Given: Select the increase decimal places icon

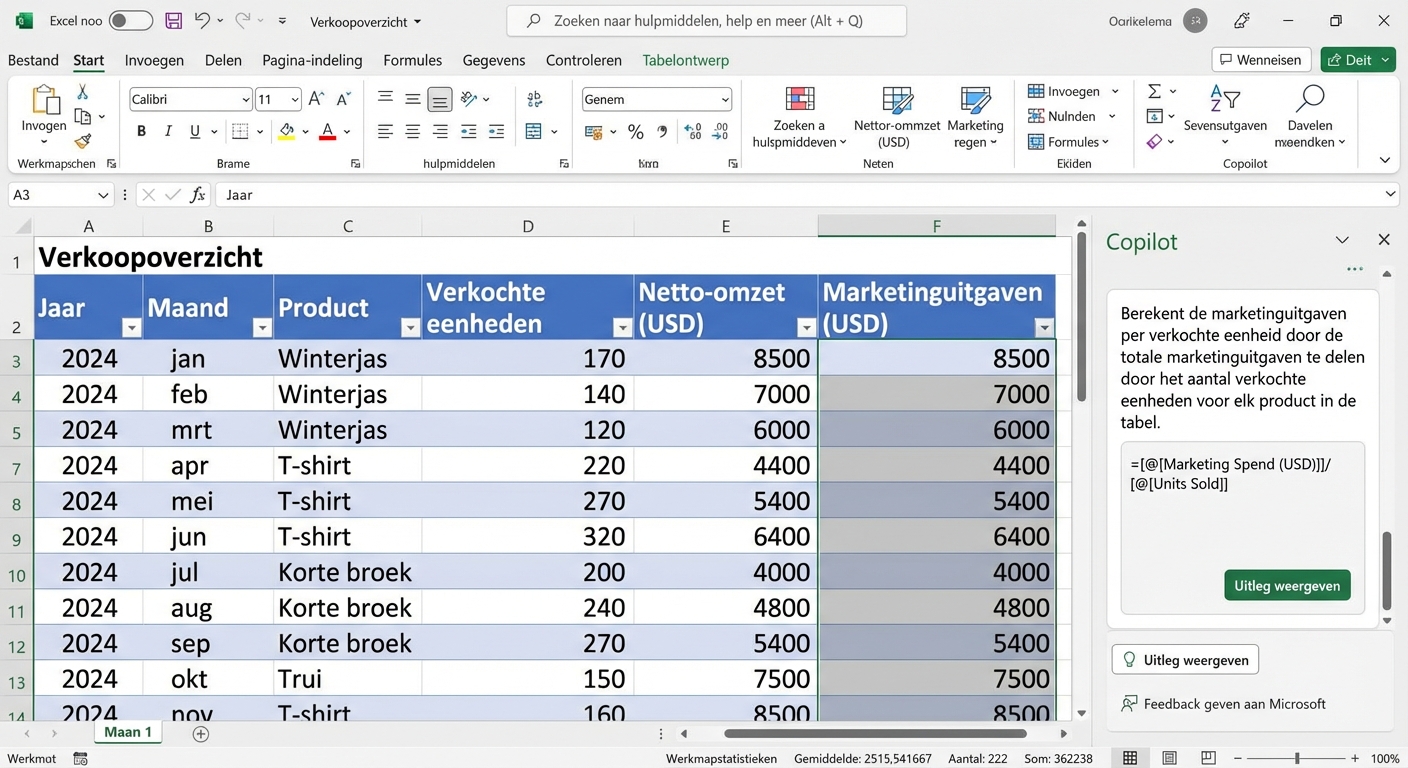Looking at the screenshot, I should [691, 131].
